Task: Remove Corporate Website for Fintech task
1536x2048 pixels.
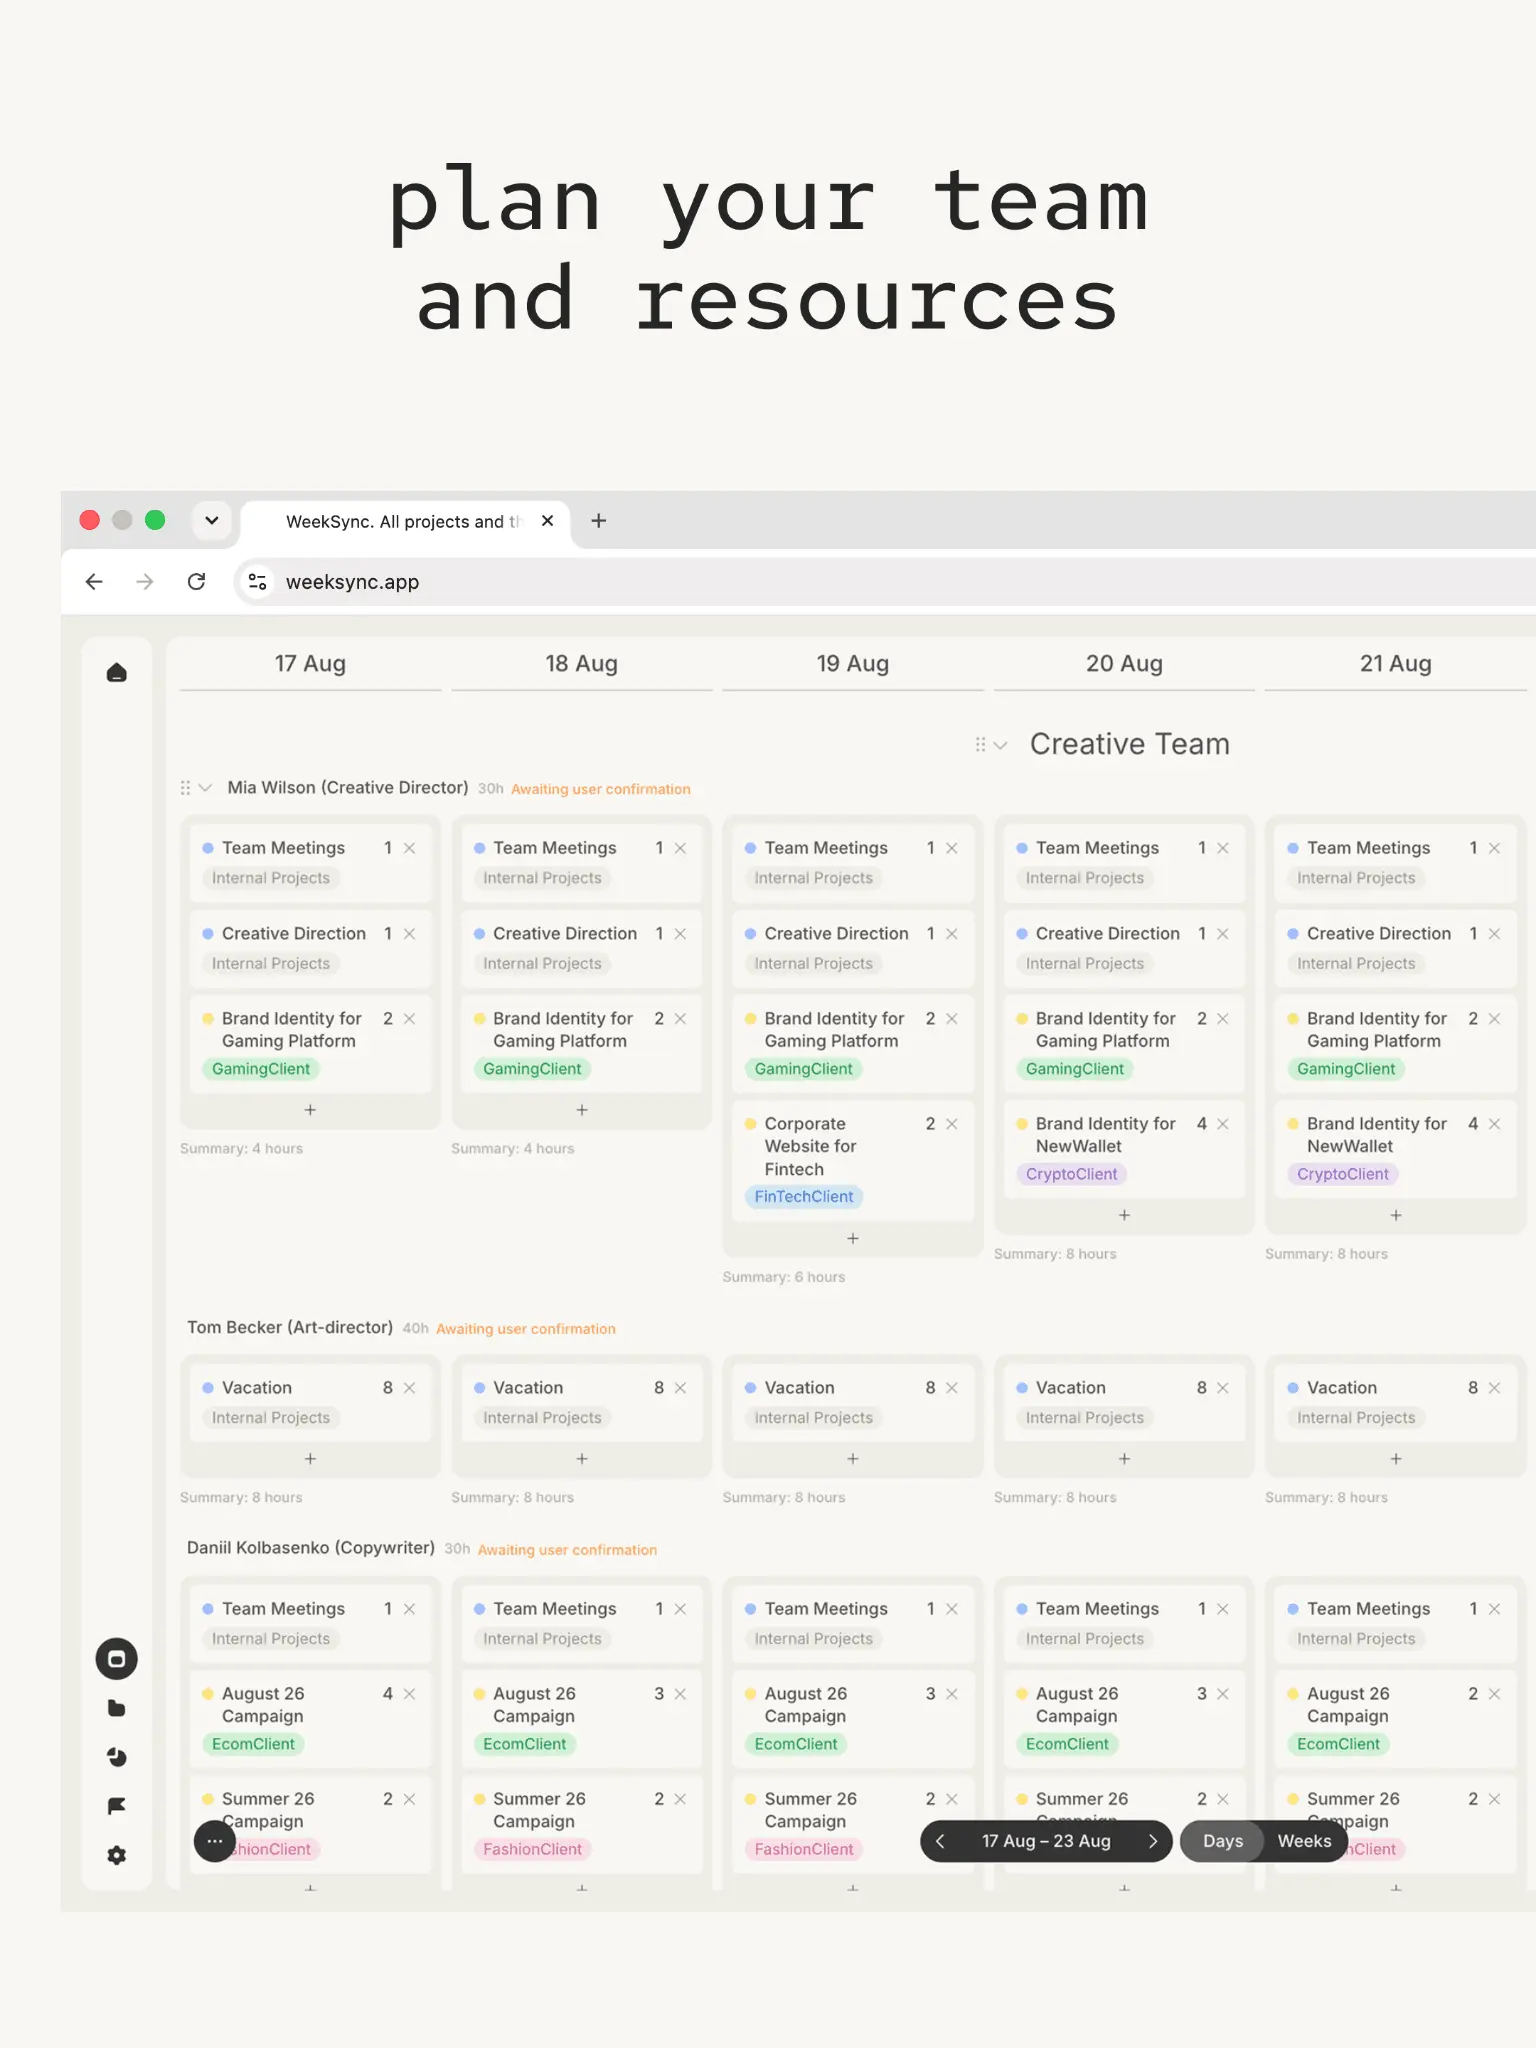Action: (x=952, y=1124)
